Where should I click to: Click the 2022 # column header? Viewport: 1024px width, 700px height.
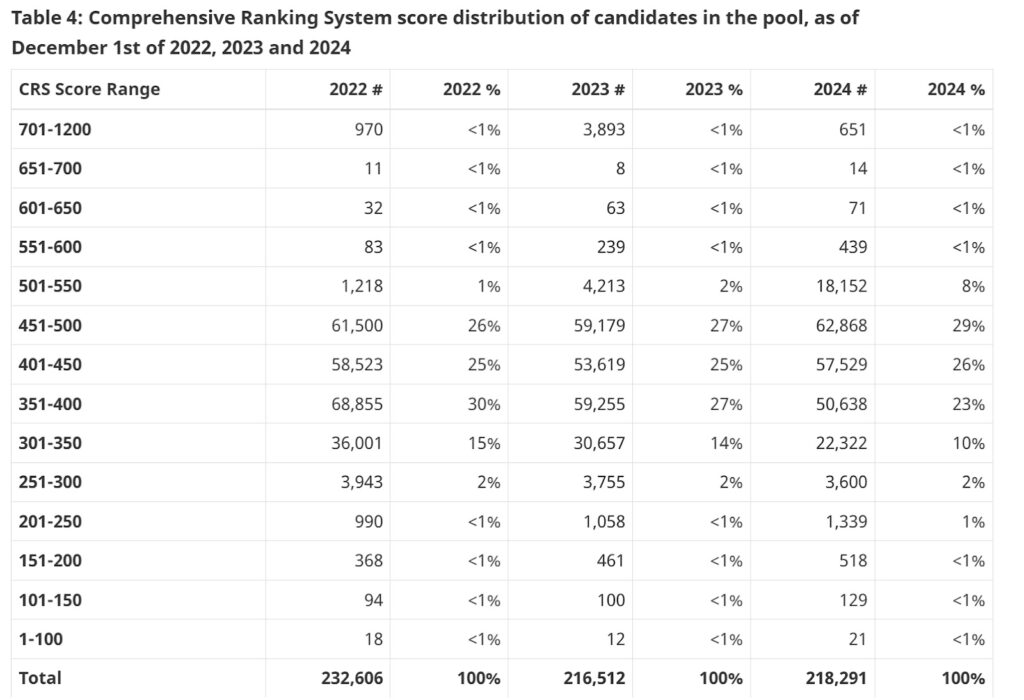pyautogui.click(x=356, y=89)
